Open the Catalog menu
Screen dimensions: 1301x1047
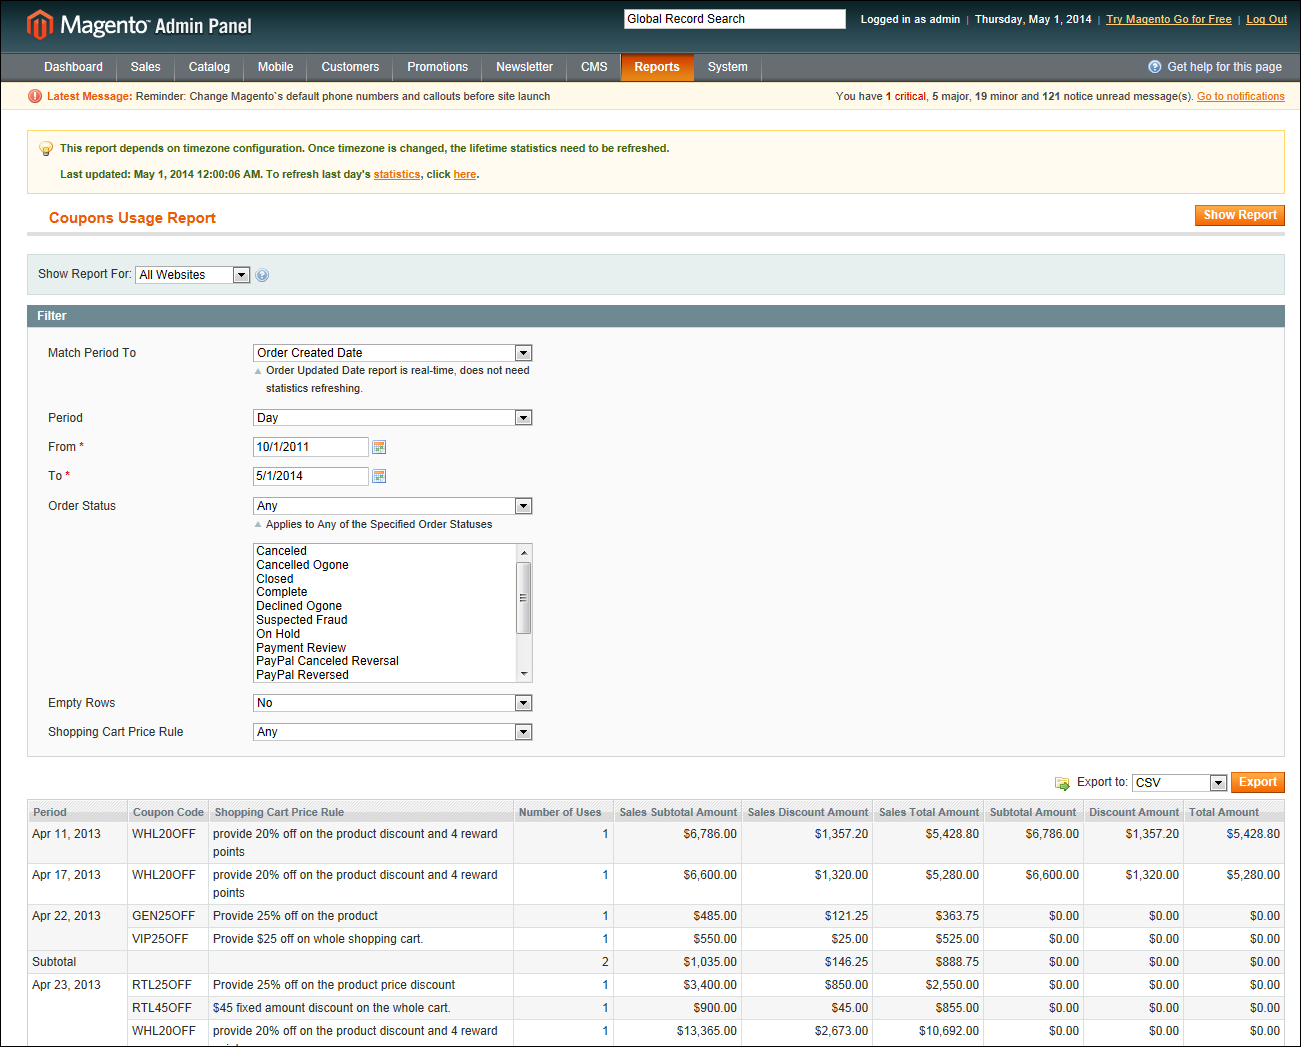click(x=209, y=67)
